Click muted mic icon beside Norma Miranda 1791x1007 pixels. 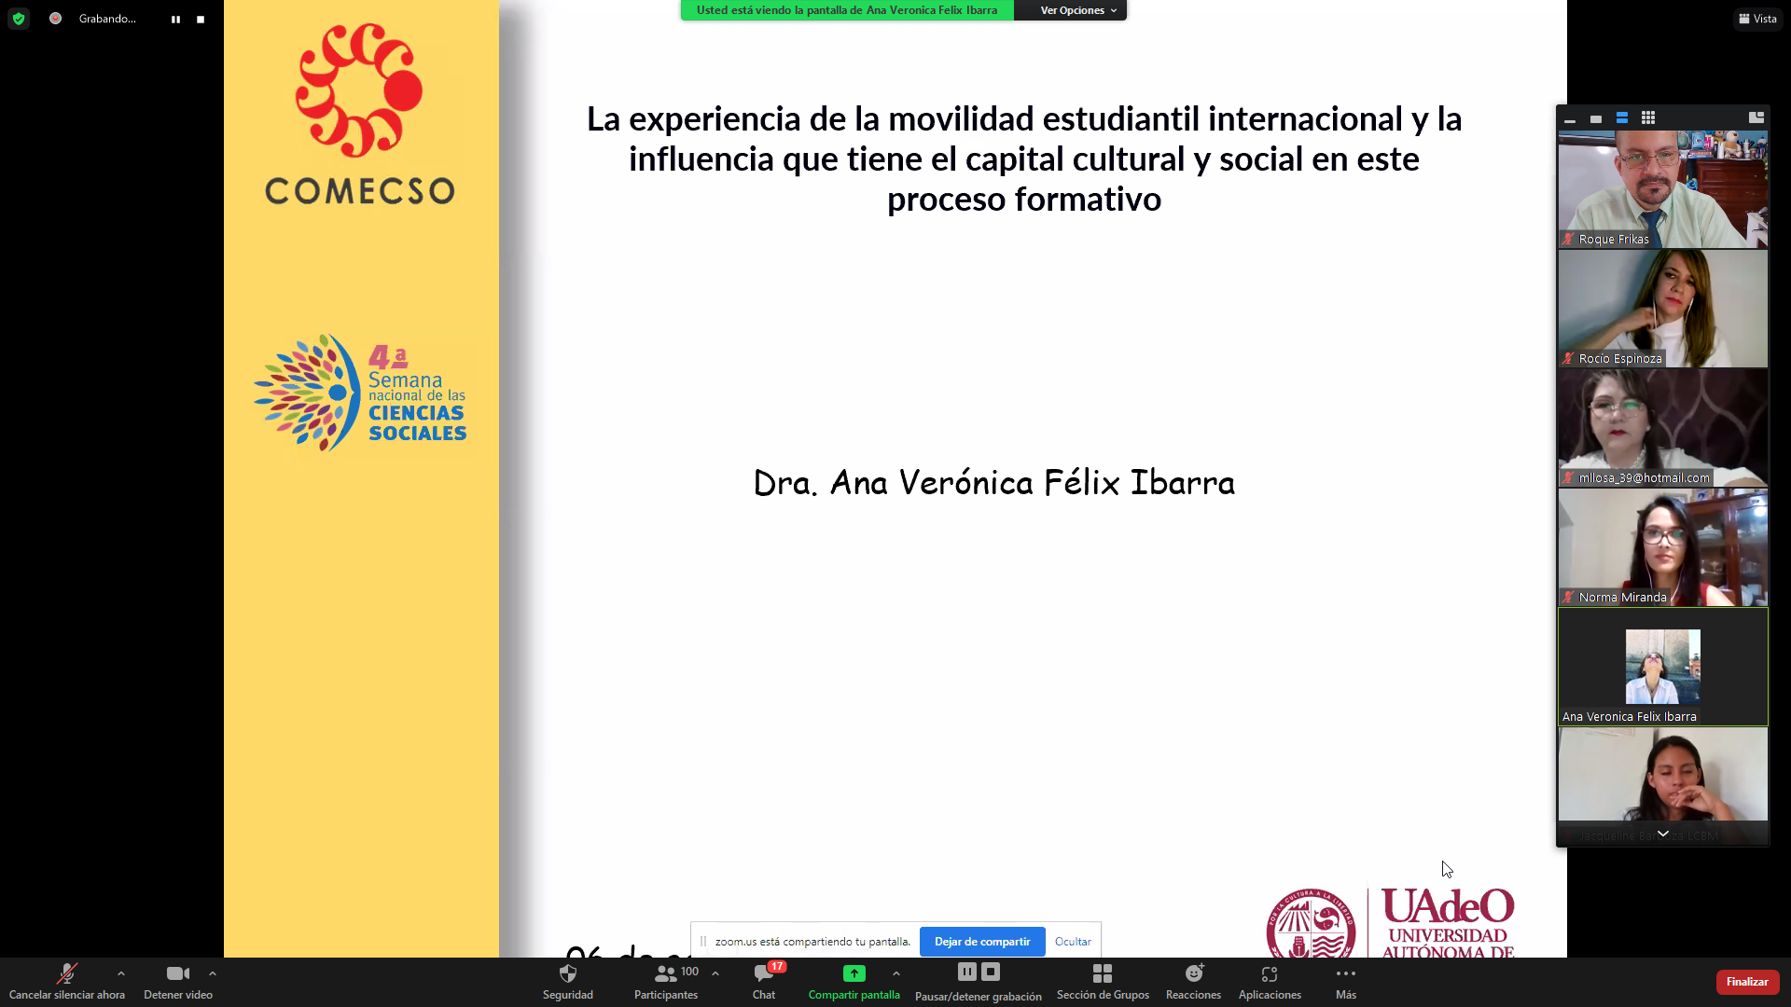[x=1569, y=597]
